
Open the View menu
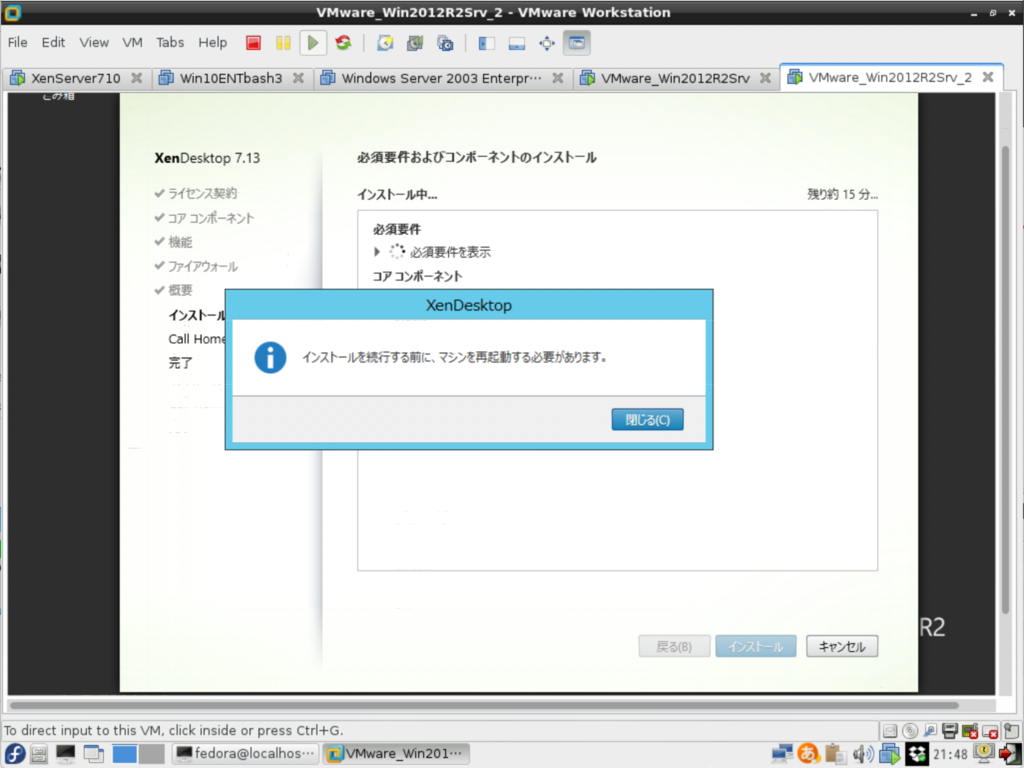(94, 42)
